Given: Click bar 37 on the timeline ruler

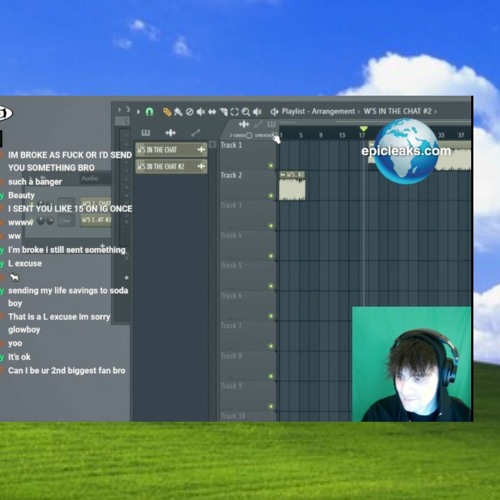Looking at the screenshot, I should pyautogui.click(x=461, y=135).
